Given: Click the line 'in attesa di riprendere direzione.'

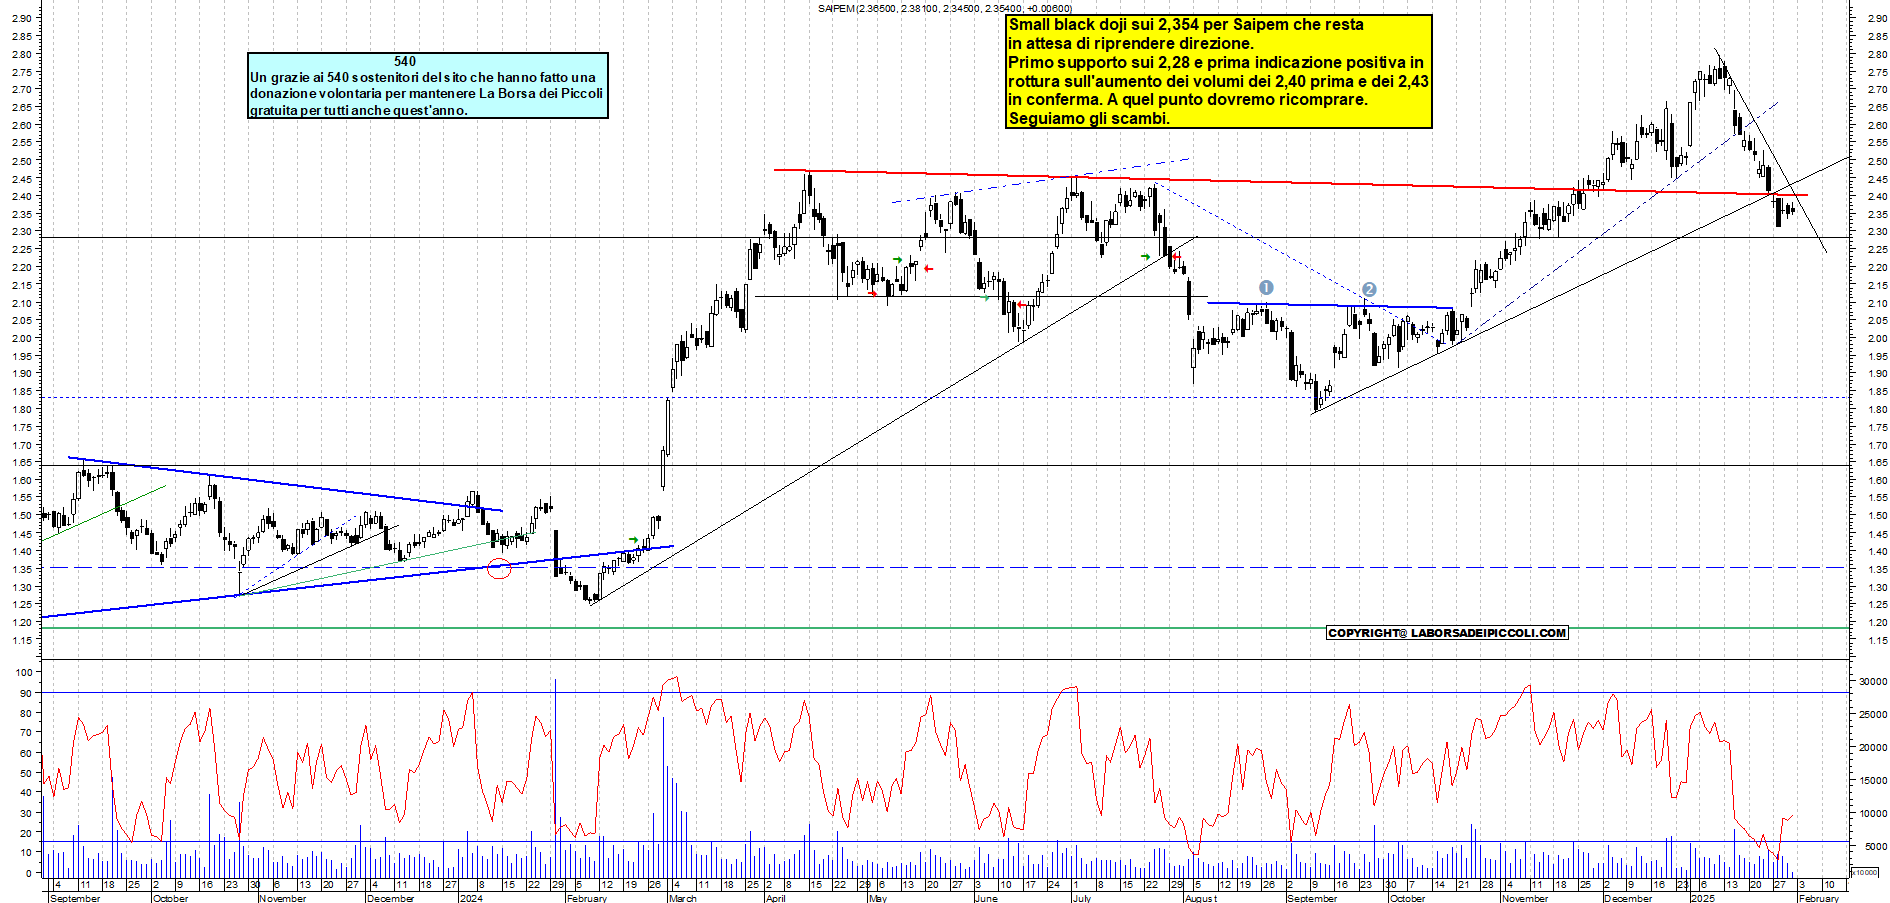Looking at the screenshot, I should (x=1131, y=43).
